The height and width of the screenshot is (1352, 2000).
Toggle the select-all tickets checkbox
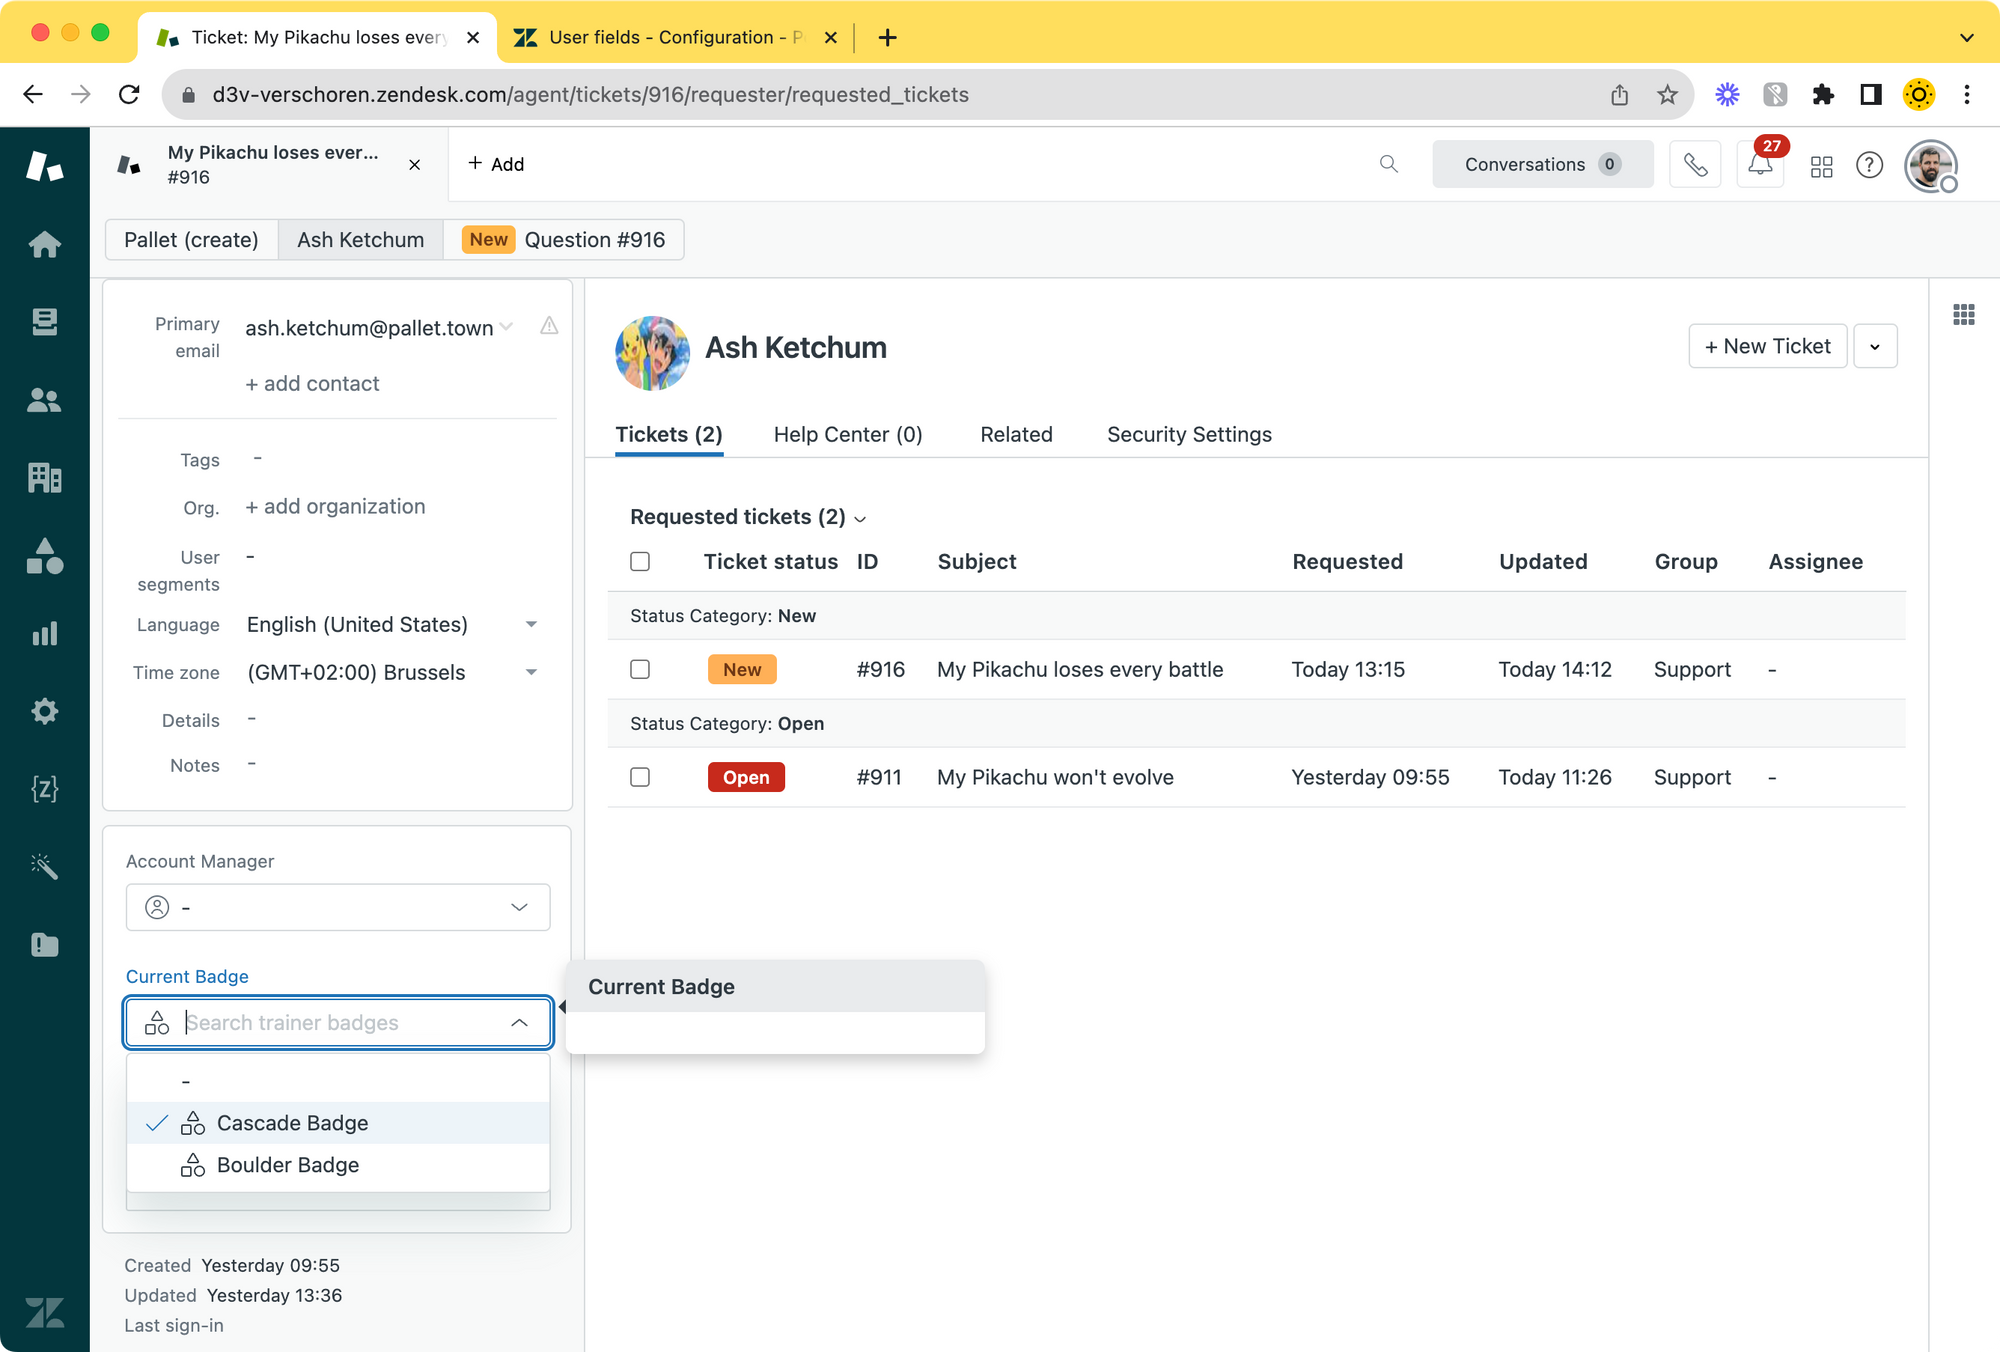click(x=640, y=561)
